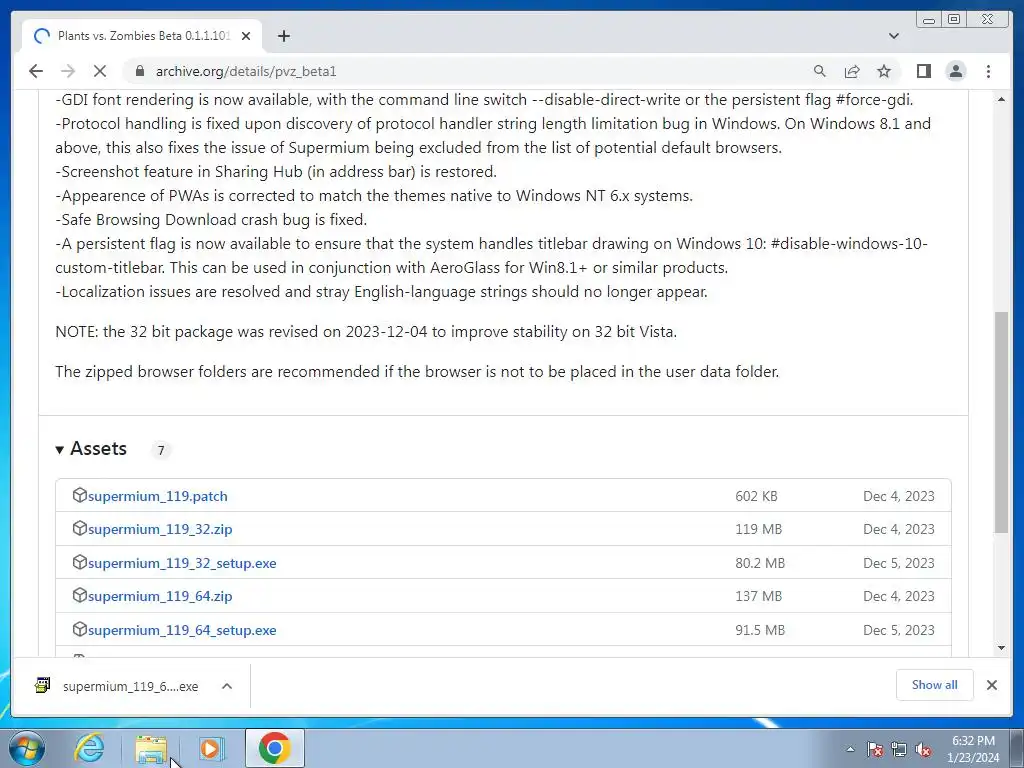Download supermium_119_64.zip
The height and width of the screenshot is (768, 1024).
pos(160,596)
